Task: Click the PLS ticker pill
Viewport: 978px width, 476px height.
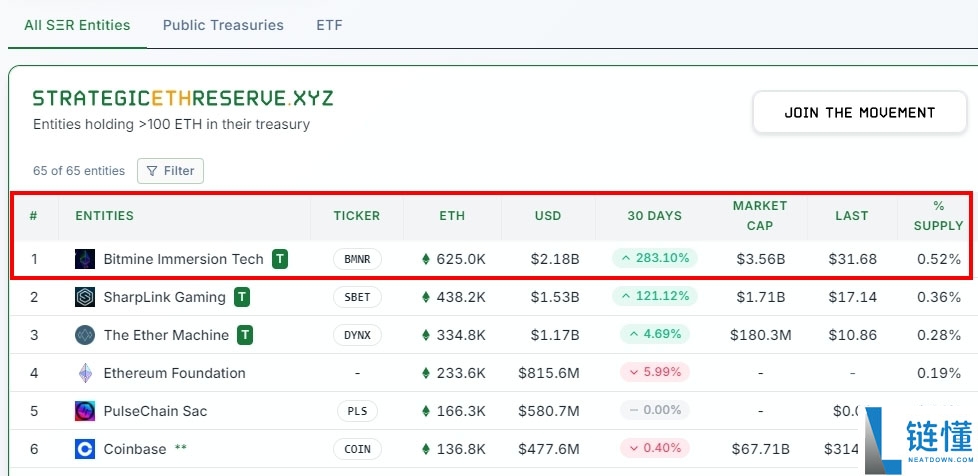Action: coord(357,411)
